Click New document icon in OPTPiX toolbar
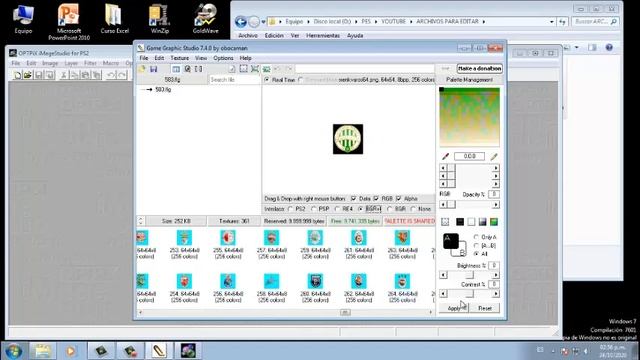Image resolution: width=640 pixels, height=360 pixels. click(x=18, y=75)
